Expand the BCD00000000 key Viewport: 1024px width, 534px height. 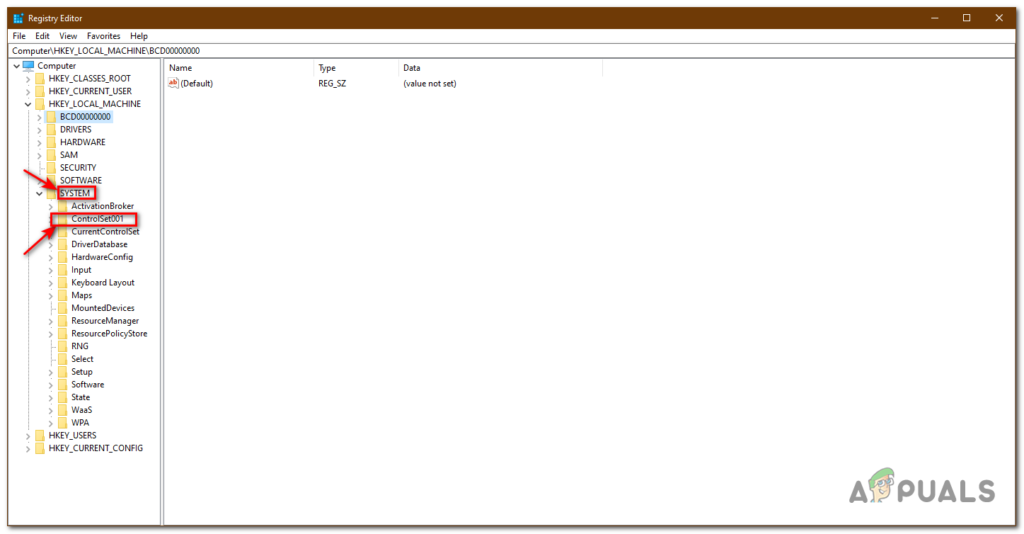point(39,117)
